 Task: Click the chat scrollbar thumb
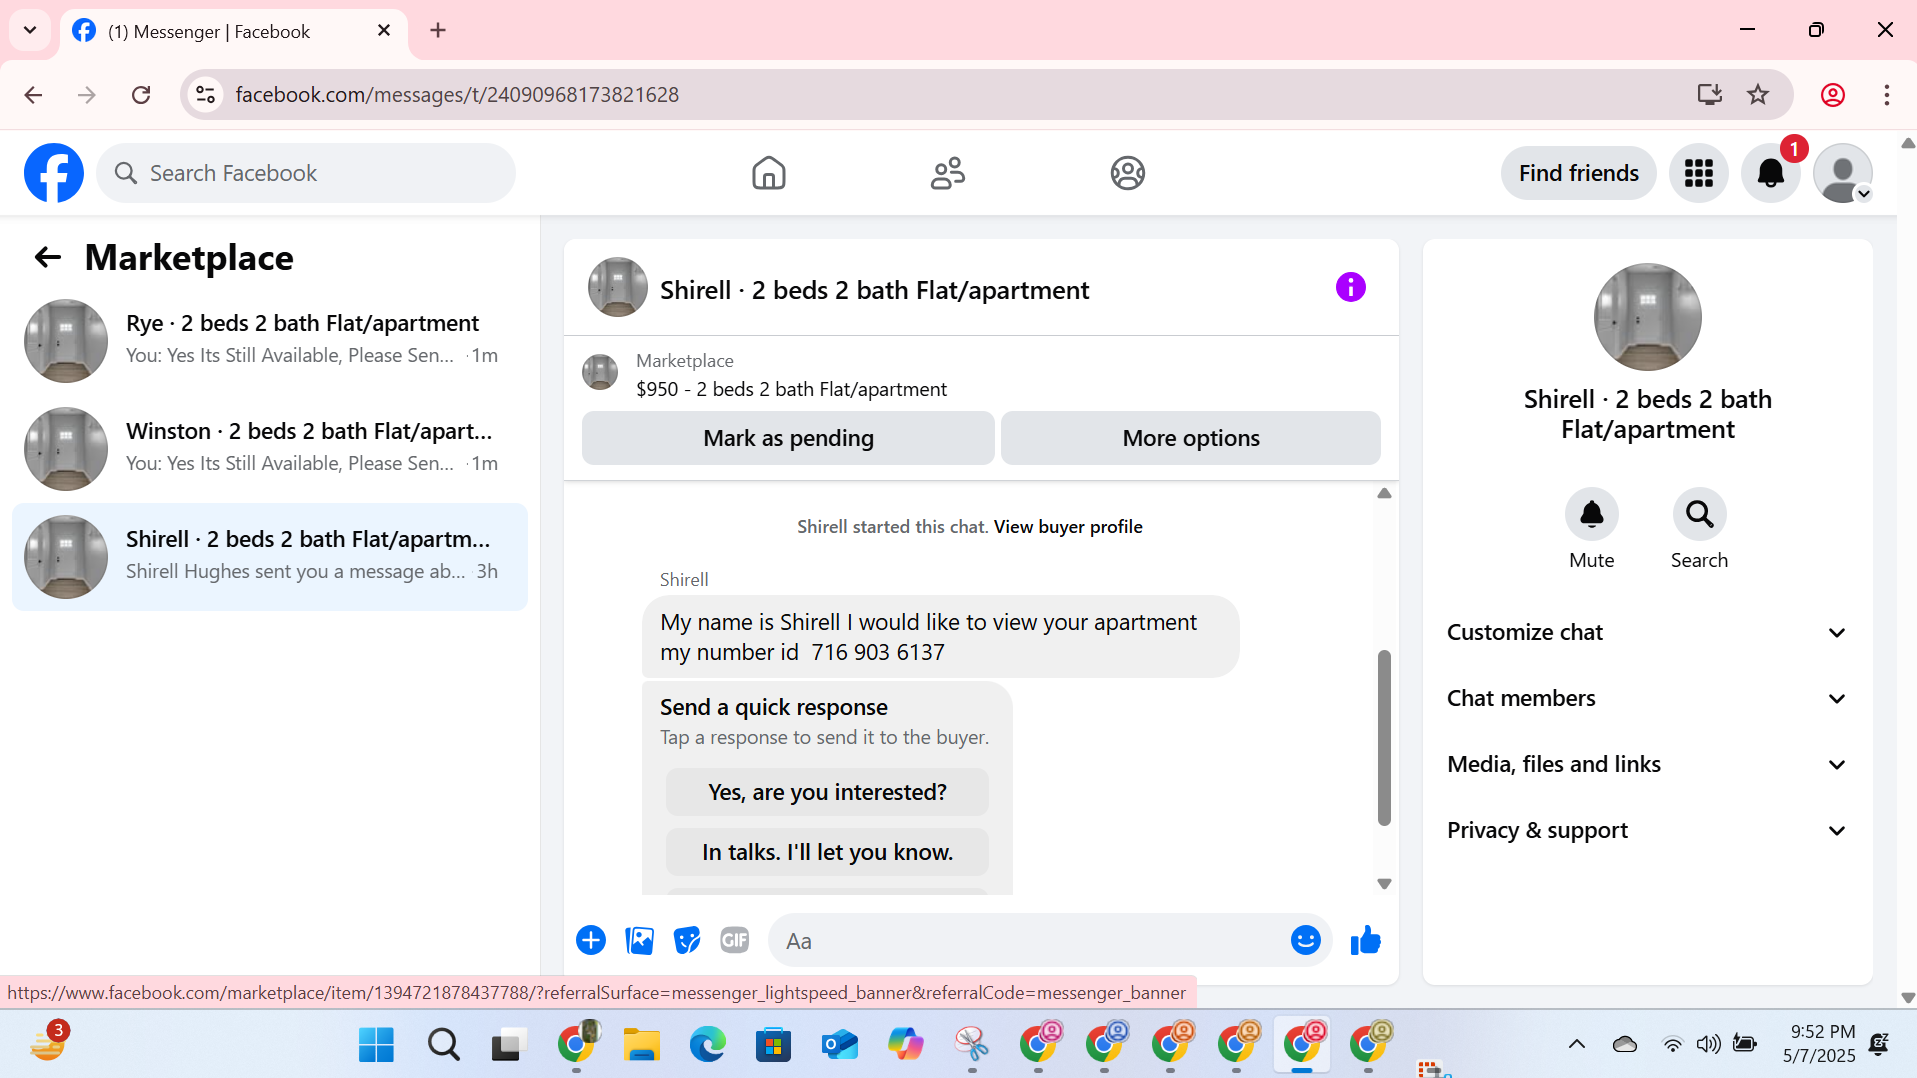coord(1384,738)
